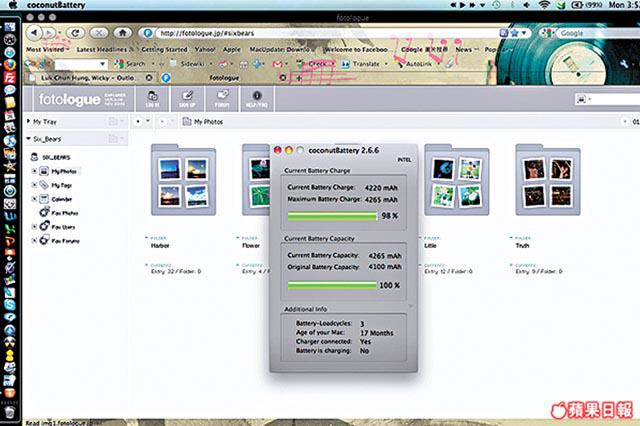Click the 98% battery charge bar
640x426 pixels.
[x=332, y=216]
